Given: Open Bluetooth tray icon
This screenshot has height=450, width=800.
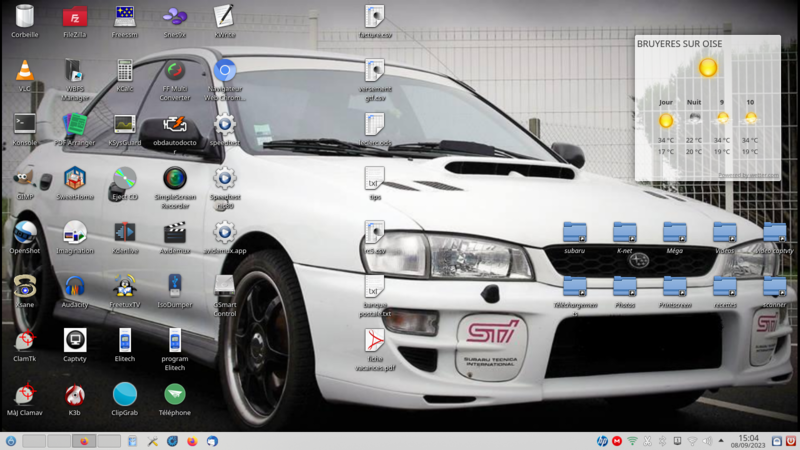Looking at the screenshot, I should pos(662,441).
